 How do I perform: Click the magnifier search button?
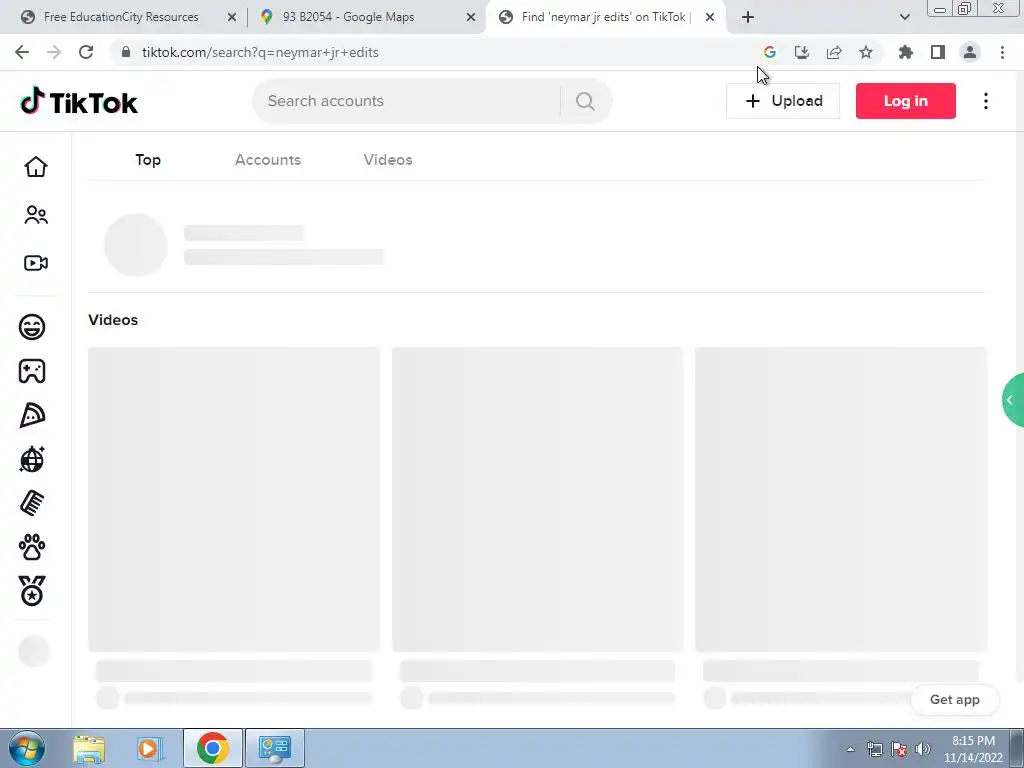pos(585,101)
